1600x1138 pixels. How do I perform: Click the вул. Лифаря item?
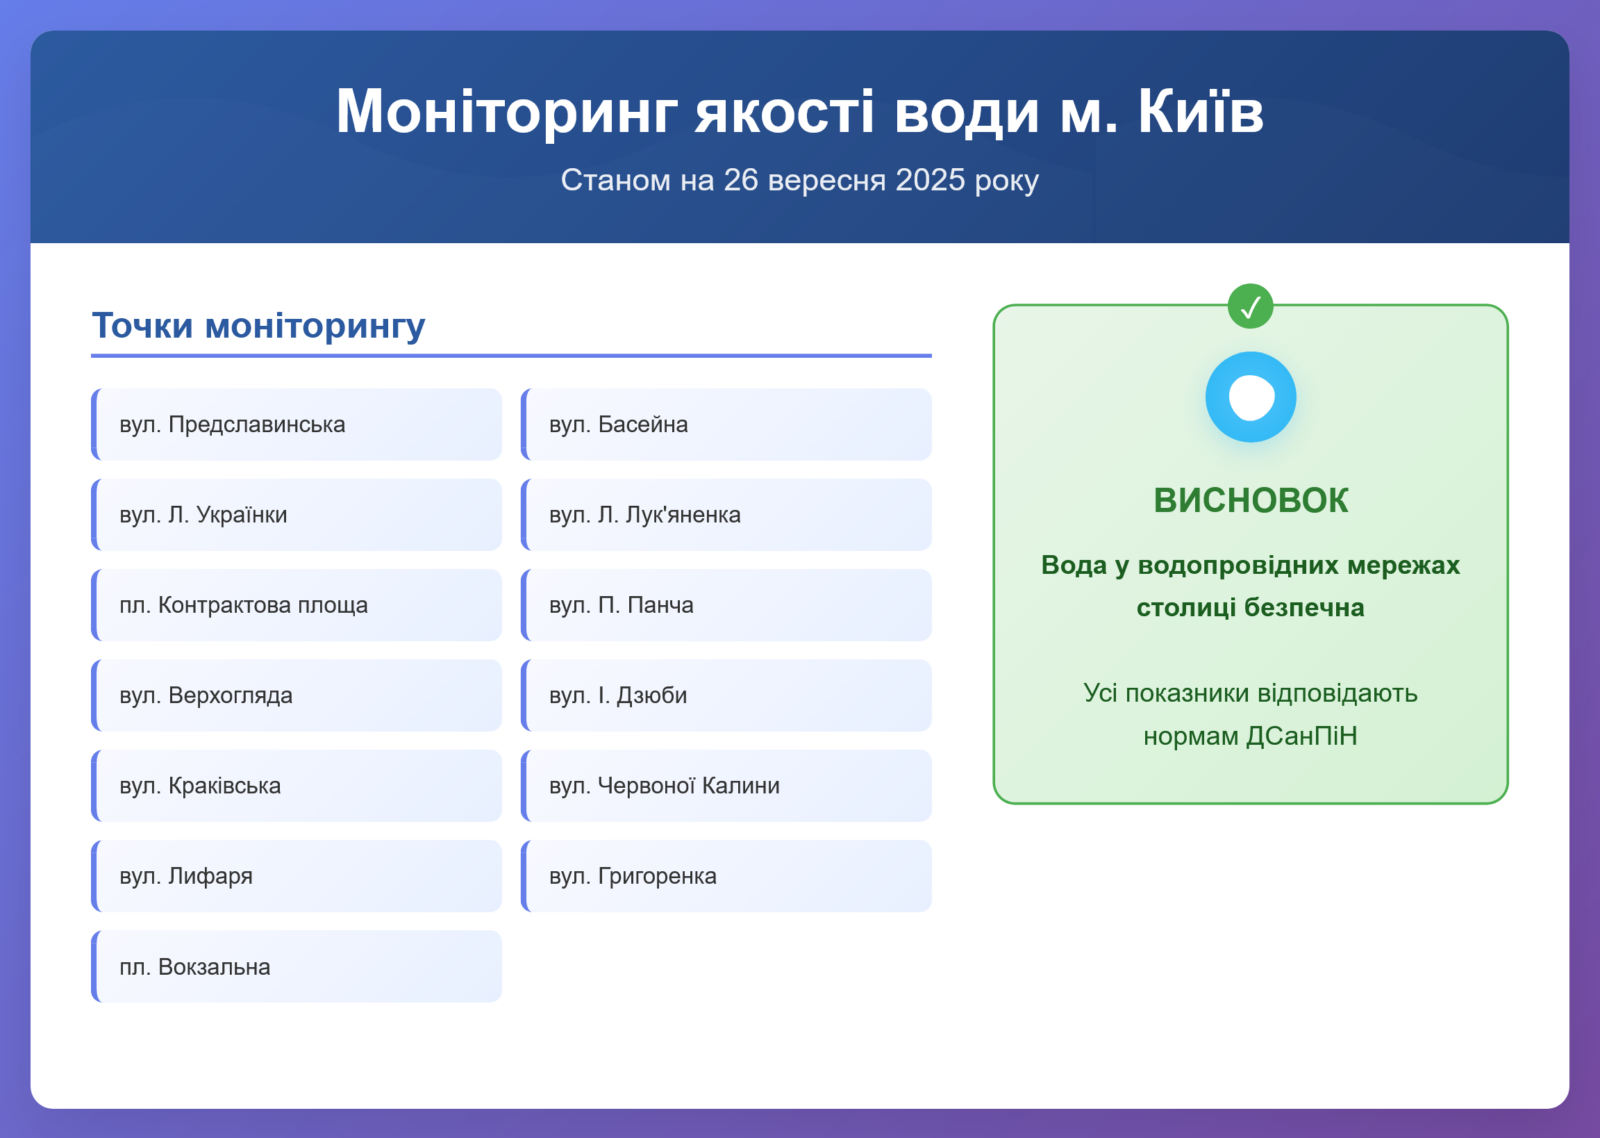[x=297, y=876]
